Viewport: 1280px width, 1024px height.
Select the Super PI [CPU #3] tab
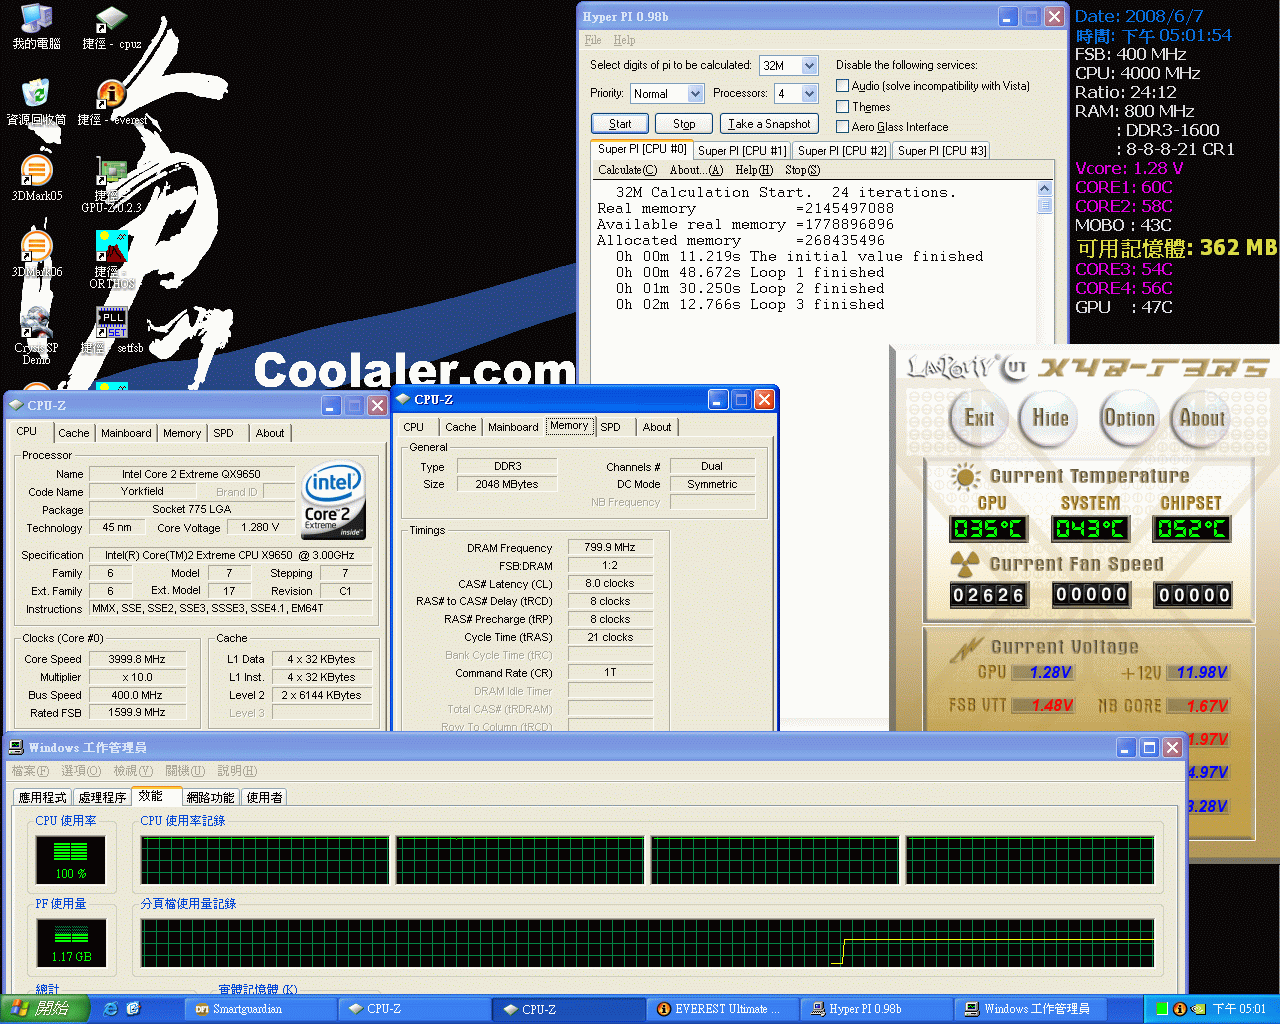pos(942,151)
